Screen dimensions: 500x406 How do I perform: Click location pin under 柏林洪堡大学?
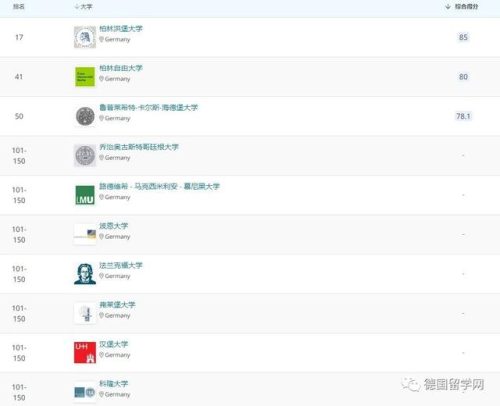(x=101, y=39)
